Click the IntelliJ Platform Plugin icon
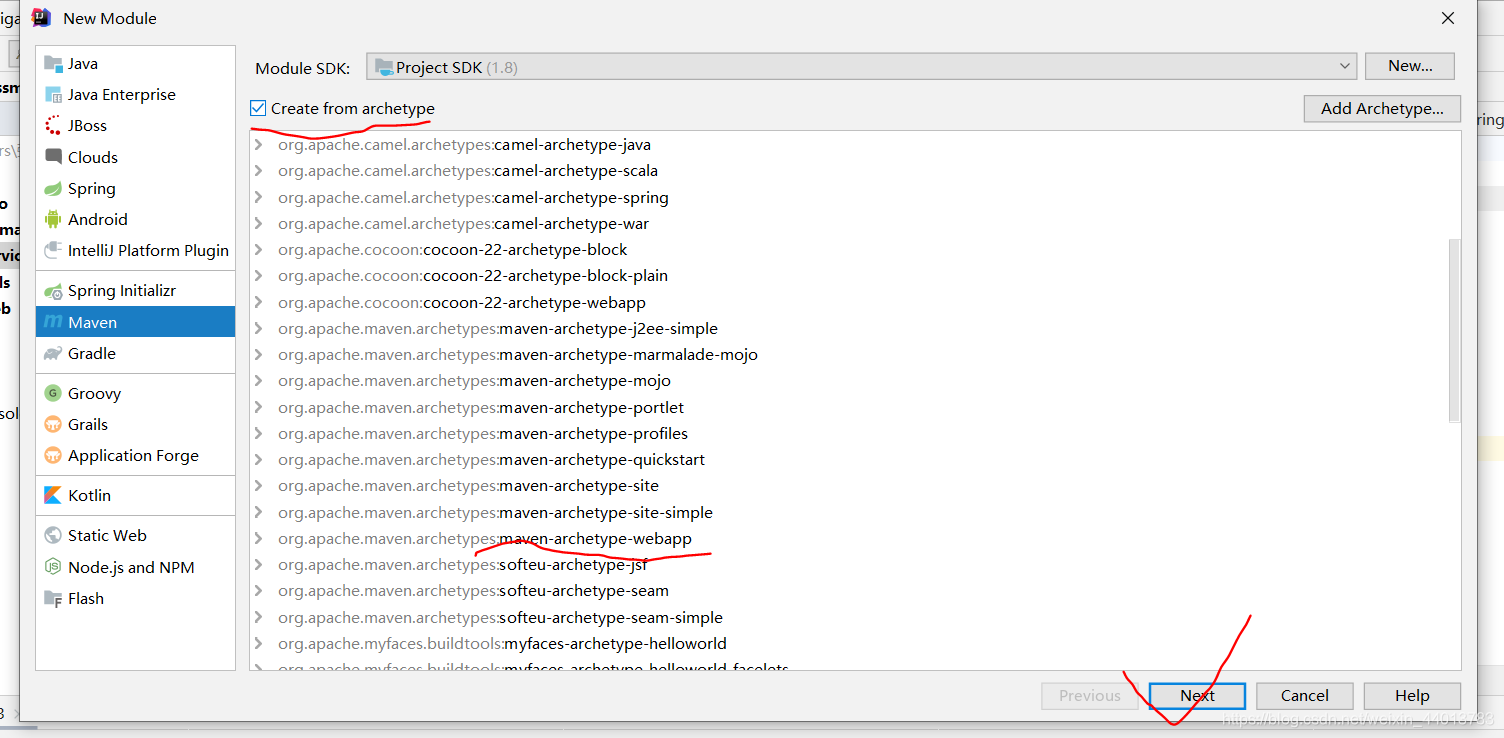This screenshot has width=1504, height=738. 53,250
